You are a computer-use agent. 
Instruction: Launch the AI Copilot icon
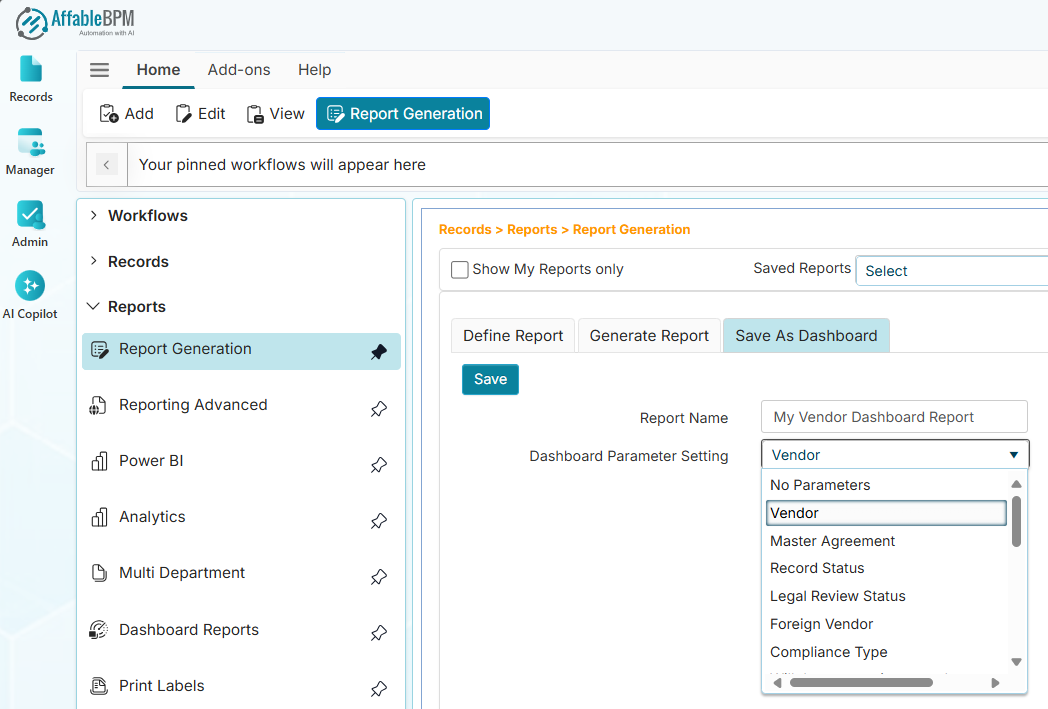click(x=30, y=295)
